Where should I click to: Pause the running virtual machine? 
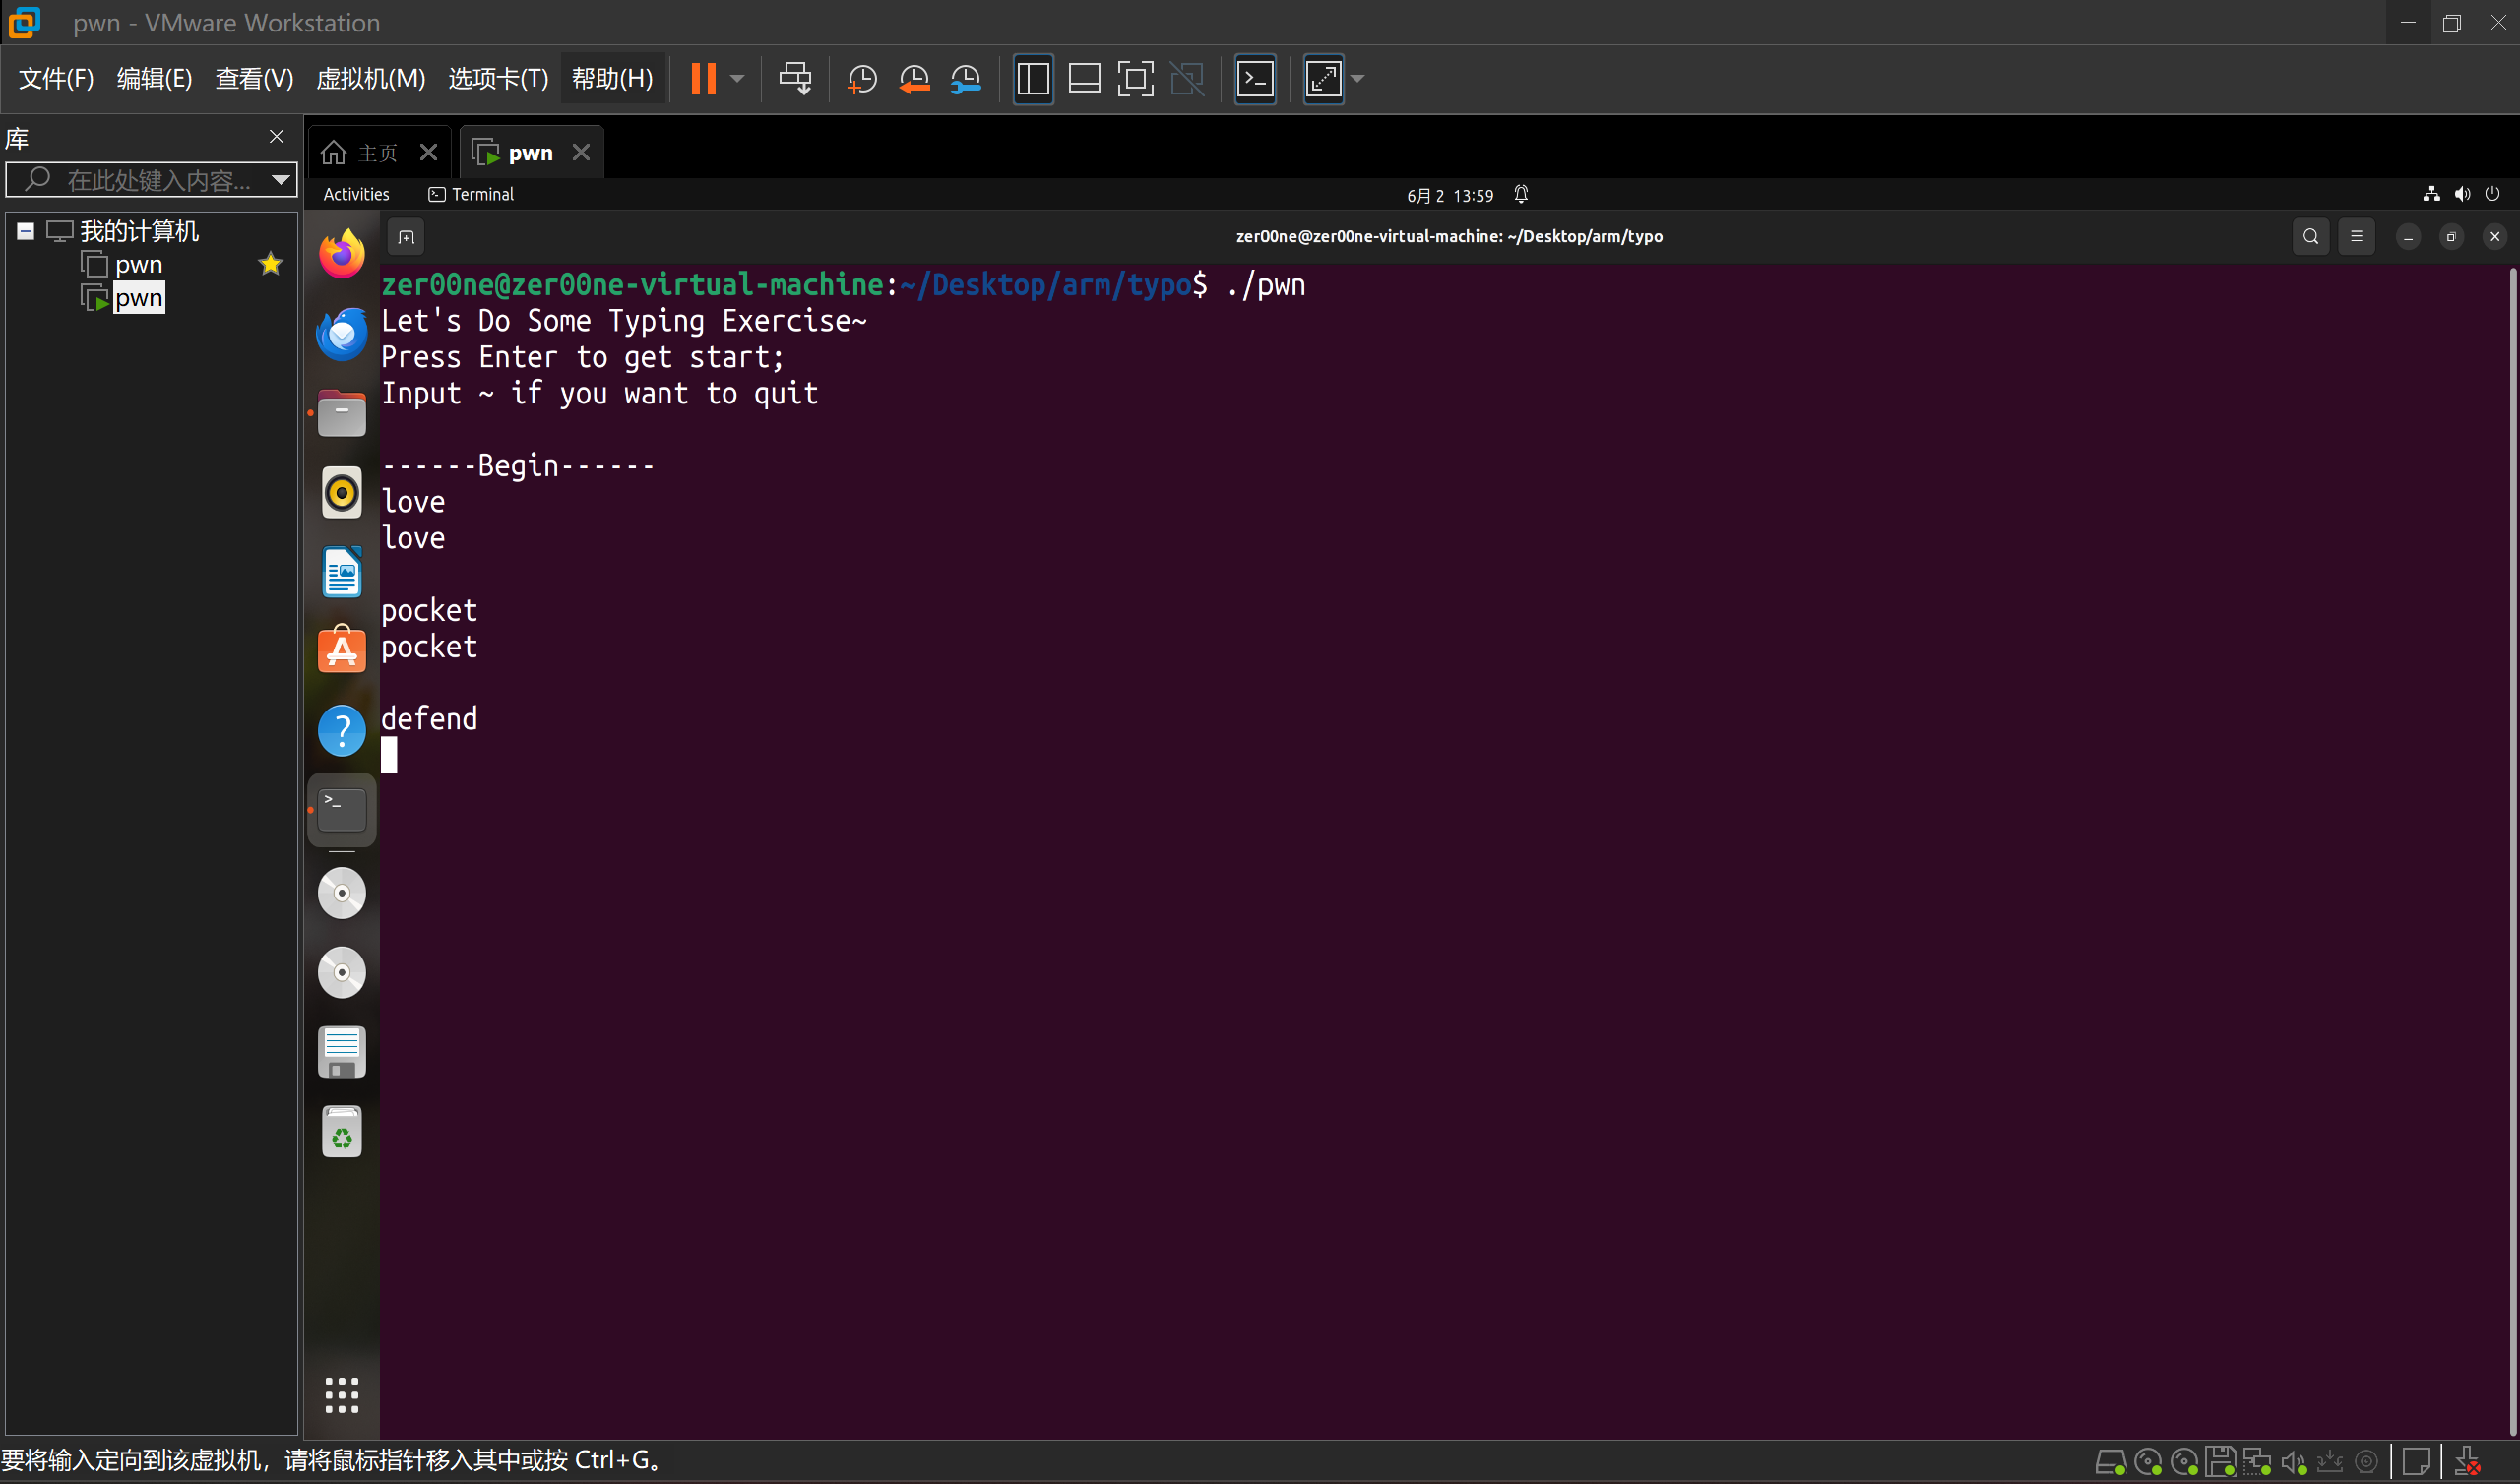tap(703, 78)
